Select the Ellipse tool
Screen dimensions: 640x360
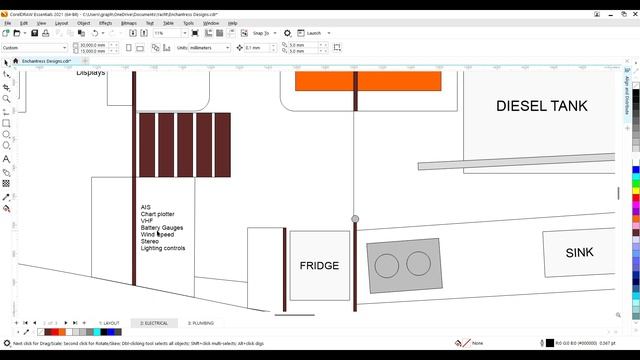(6, 134)
